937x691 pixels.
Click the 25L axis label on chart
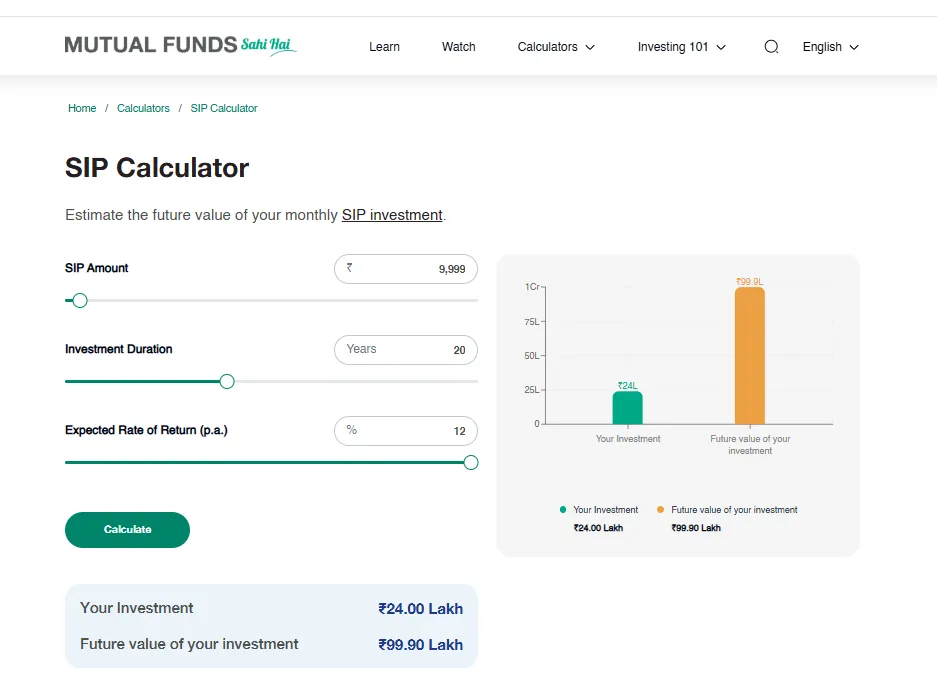532,390
